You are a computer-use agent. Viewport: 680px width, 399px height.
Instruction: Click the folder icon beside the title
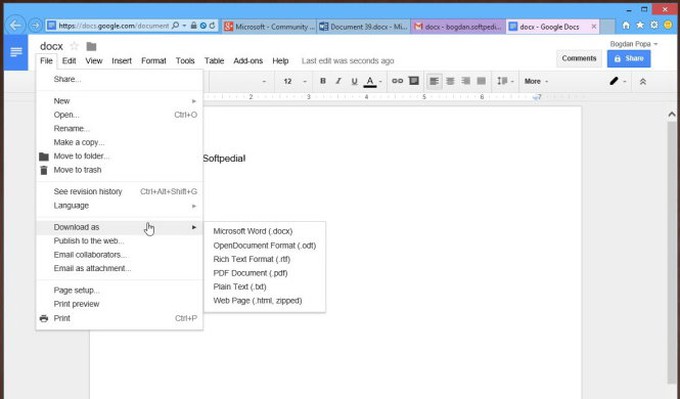pos(91,46)
